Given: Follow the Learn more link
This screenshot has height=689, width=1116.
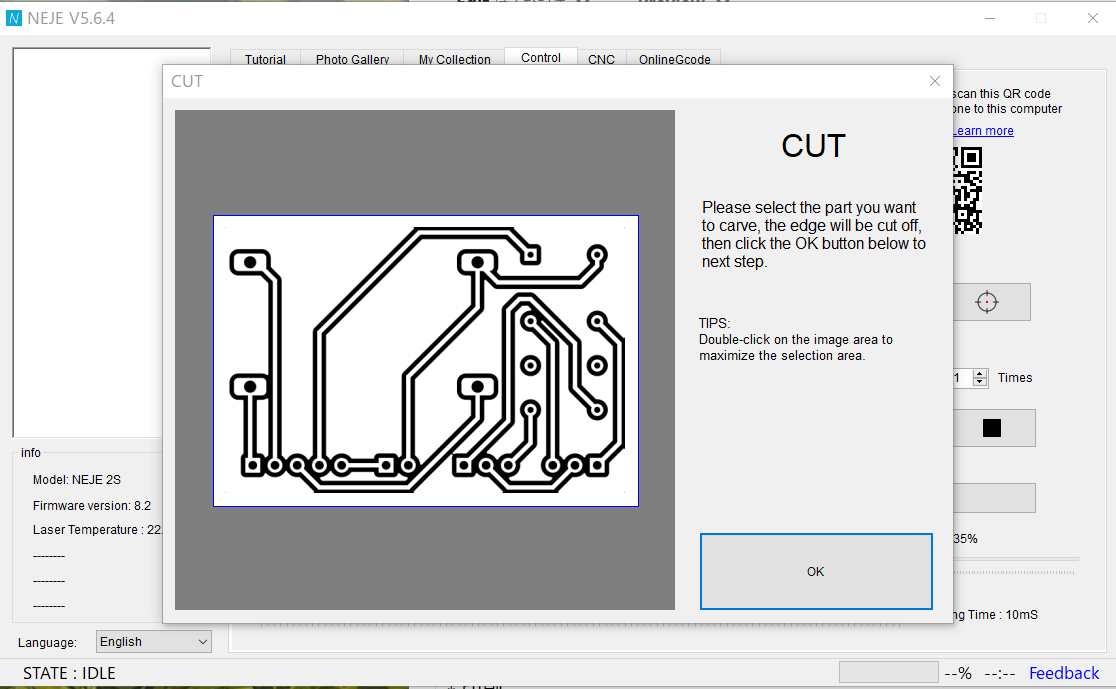Looking at the screenshot, I should (984, 131).
